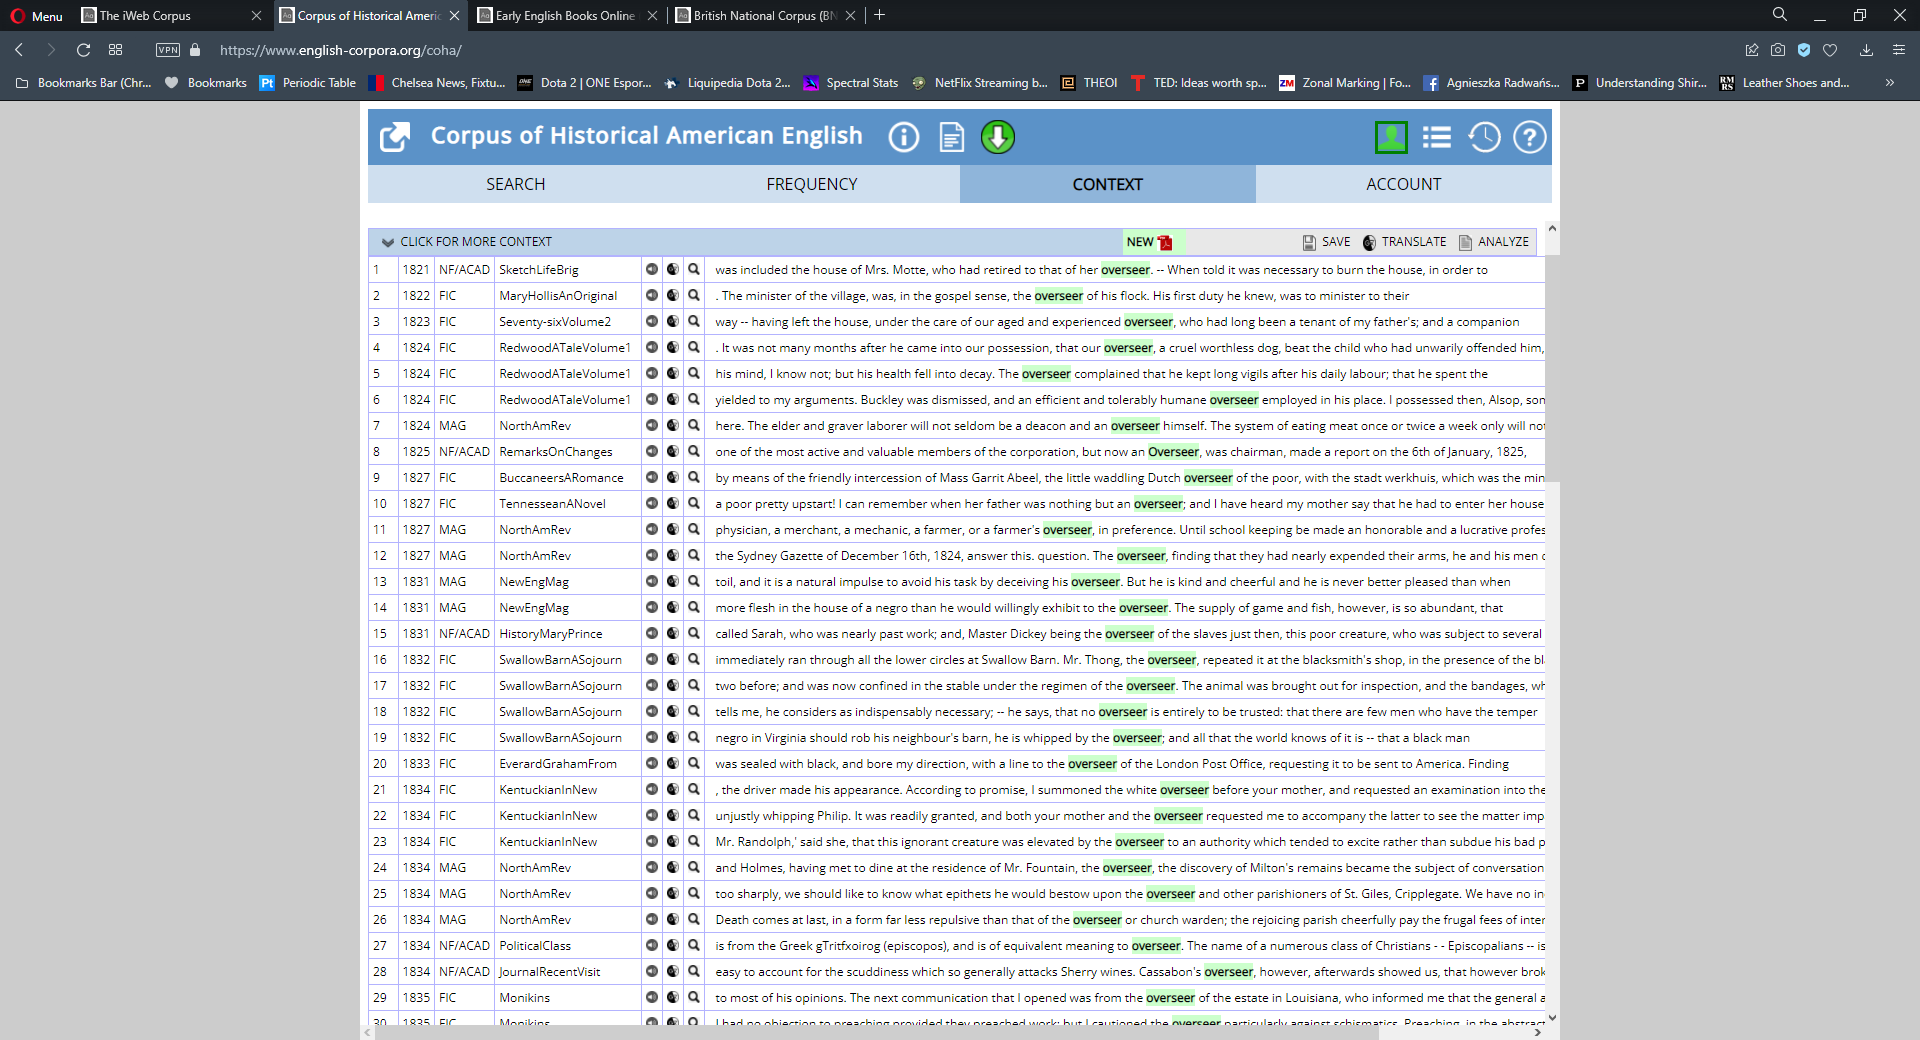The image size is (1920, 1040).
Task: Open Zonal Marking bookmark
Action: click(x=1345, y=83)
